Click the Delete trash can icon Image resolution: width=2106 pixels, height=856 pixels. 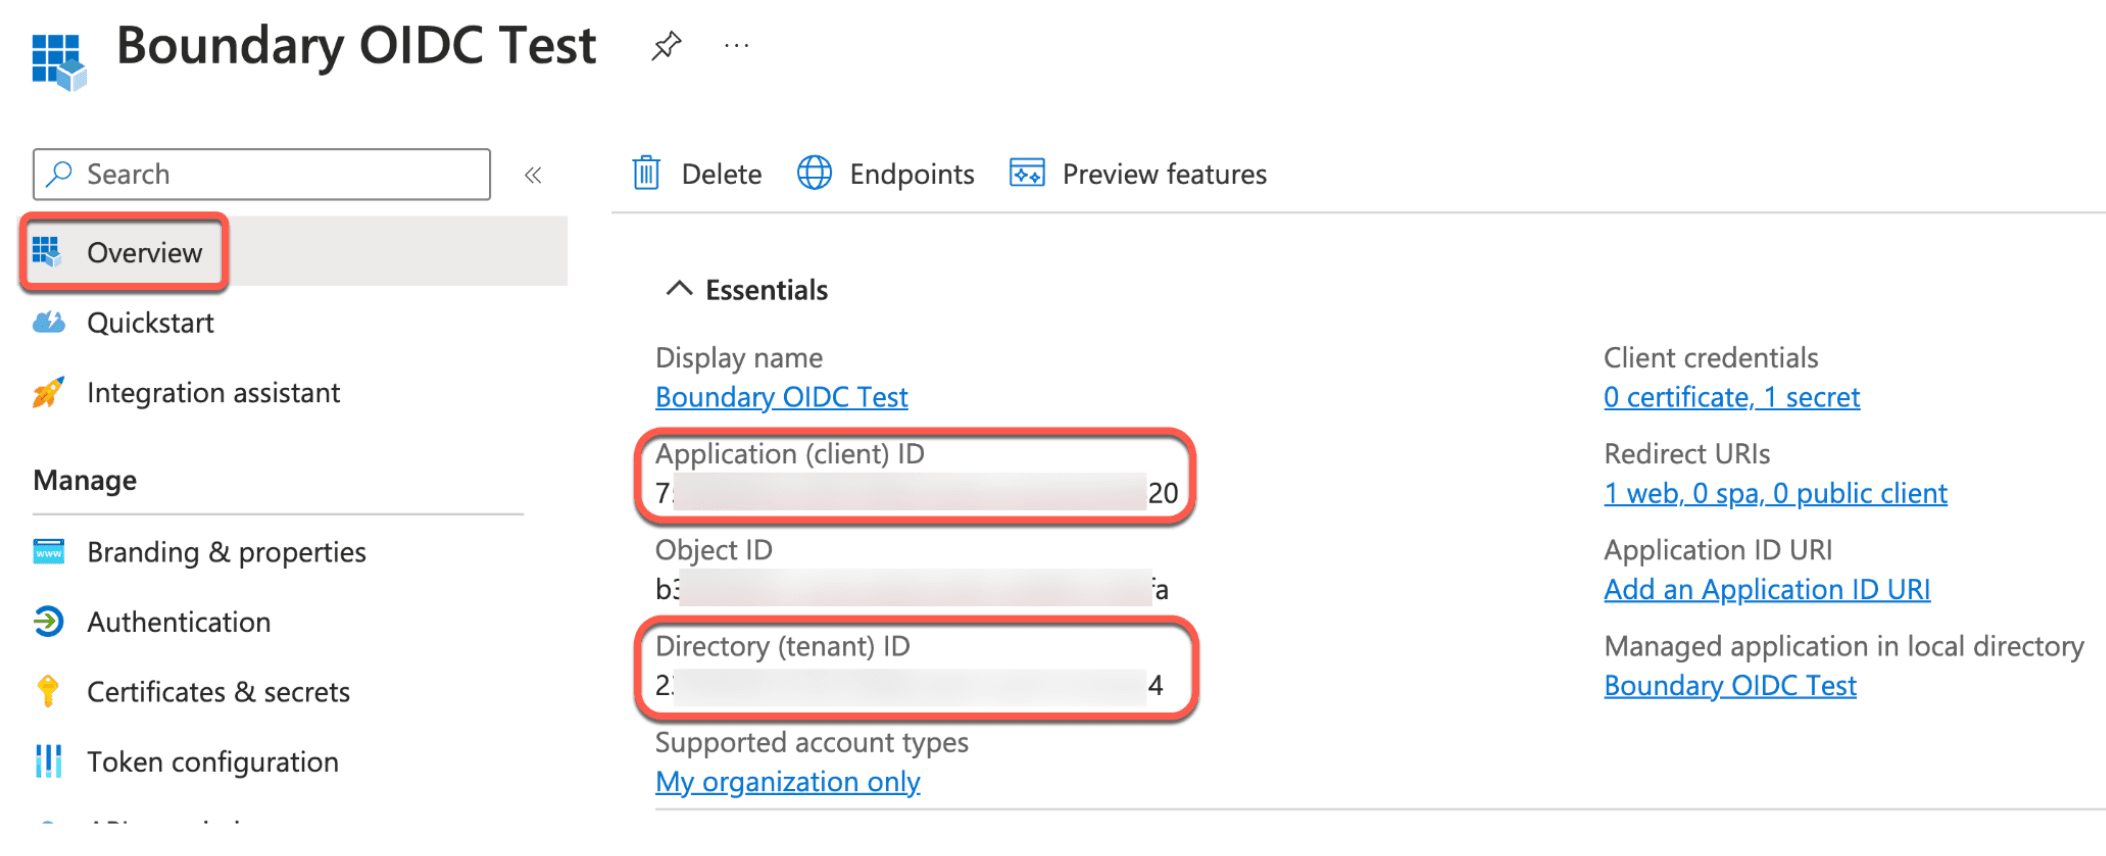[647, 173]
